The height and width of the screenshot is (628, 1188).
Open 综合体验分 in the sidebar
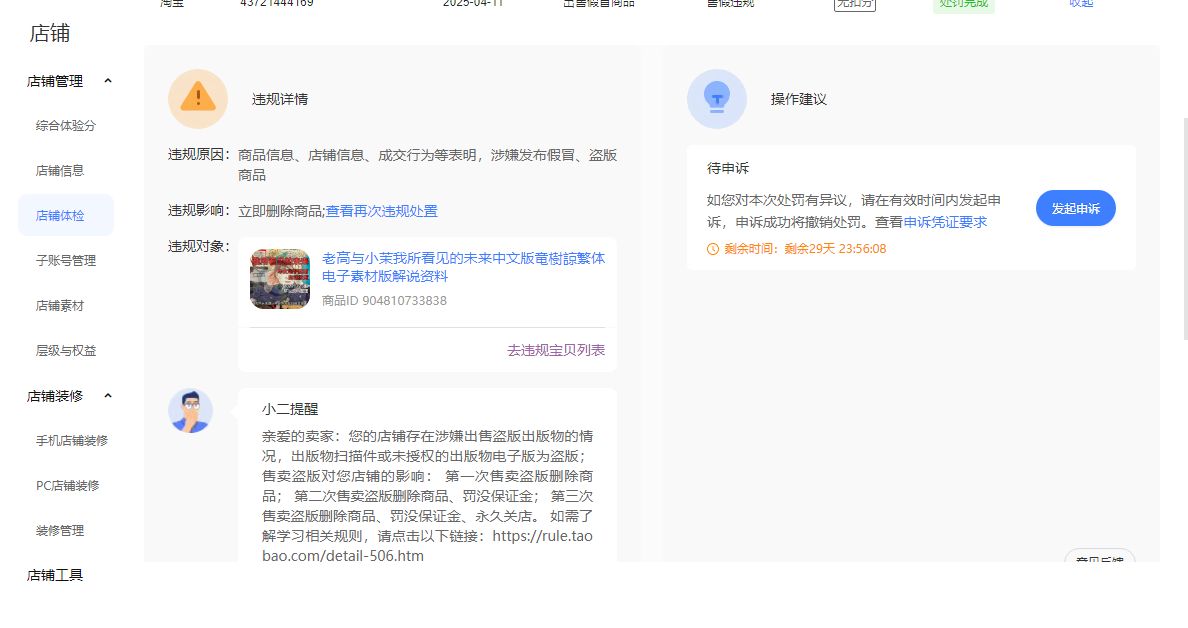coord(66,126)
